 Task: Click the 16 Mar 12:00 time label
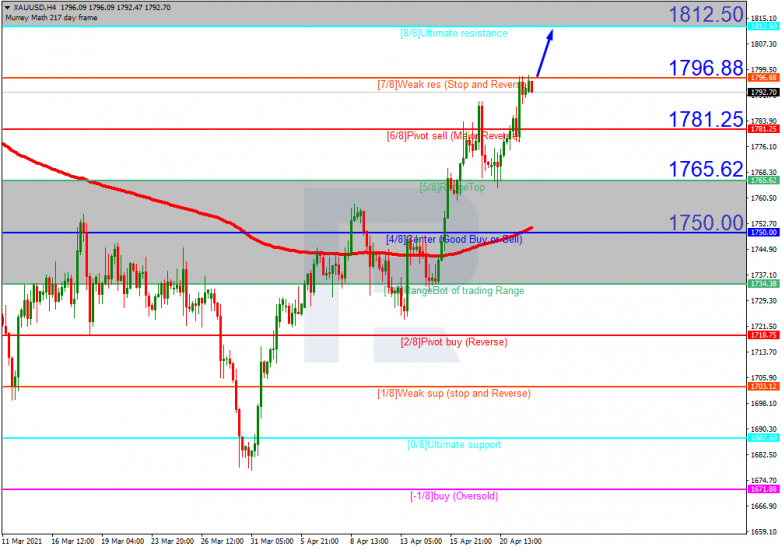[x=72, y=542]
